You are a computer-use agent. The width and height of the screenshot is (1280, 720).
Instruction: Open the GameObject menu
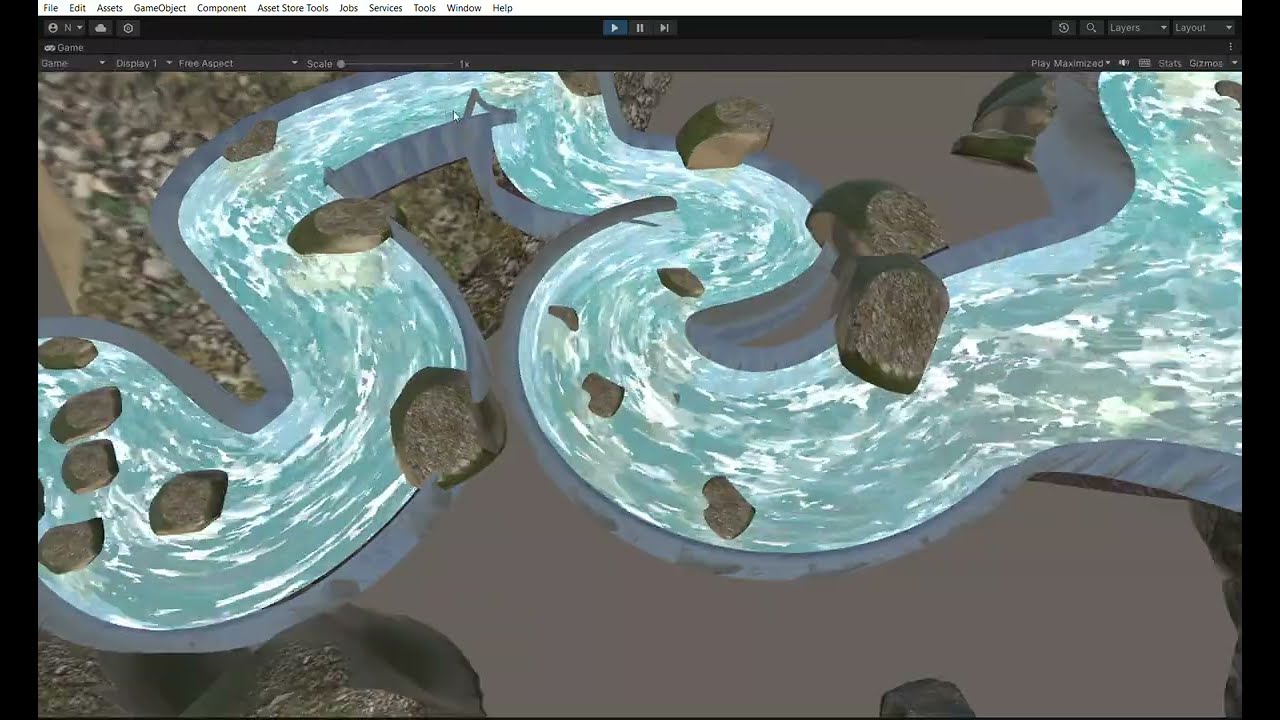[160, 8]
